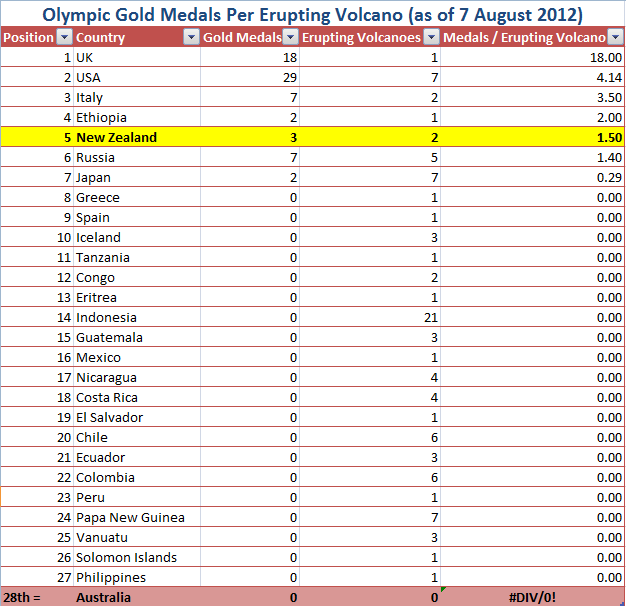
Task: Select the Ethiopia country cell
Action: pyautogui.click(x=137, y=118)
